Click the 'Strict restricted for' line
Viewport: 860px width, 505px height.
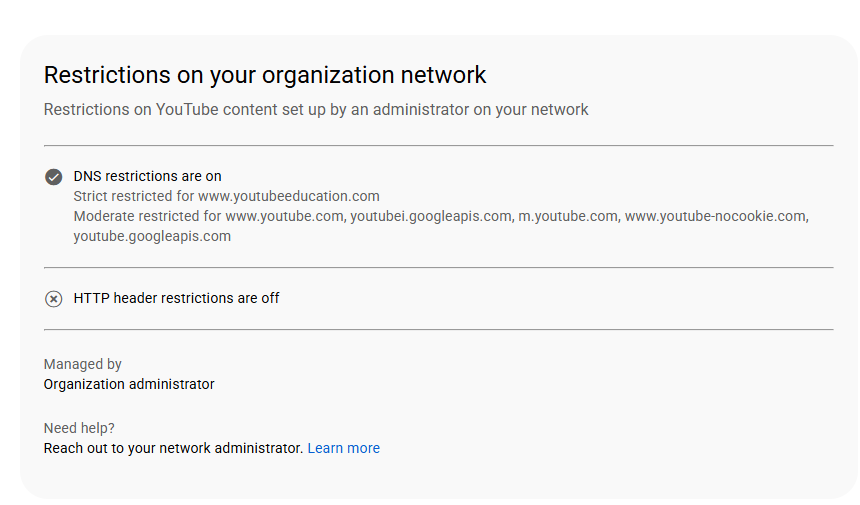tap(227, 196)
